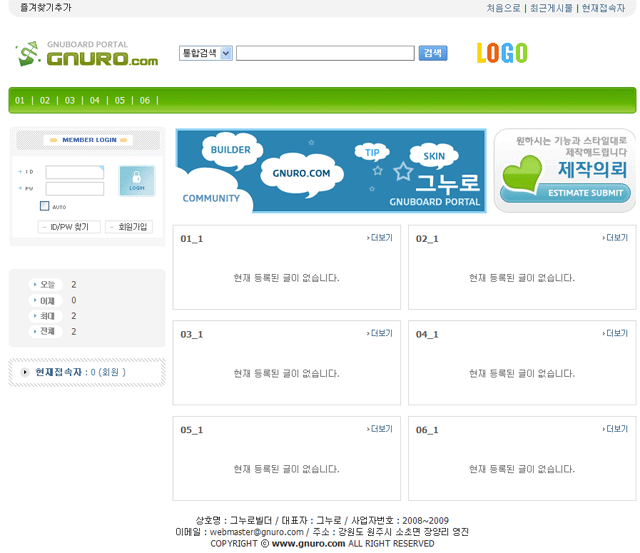The width and height of the screenshot is (640, 553).
Task: Click the 05_1 board title
Action: 191,430
